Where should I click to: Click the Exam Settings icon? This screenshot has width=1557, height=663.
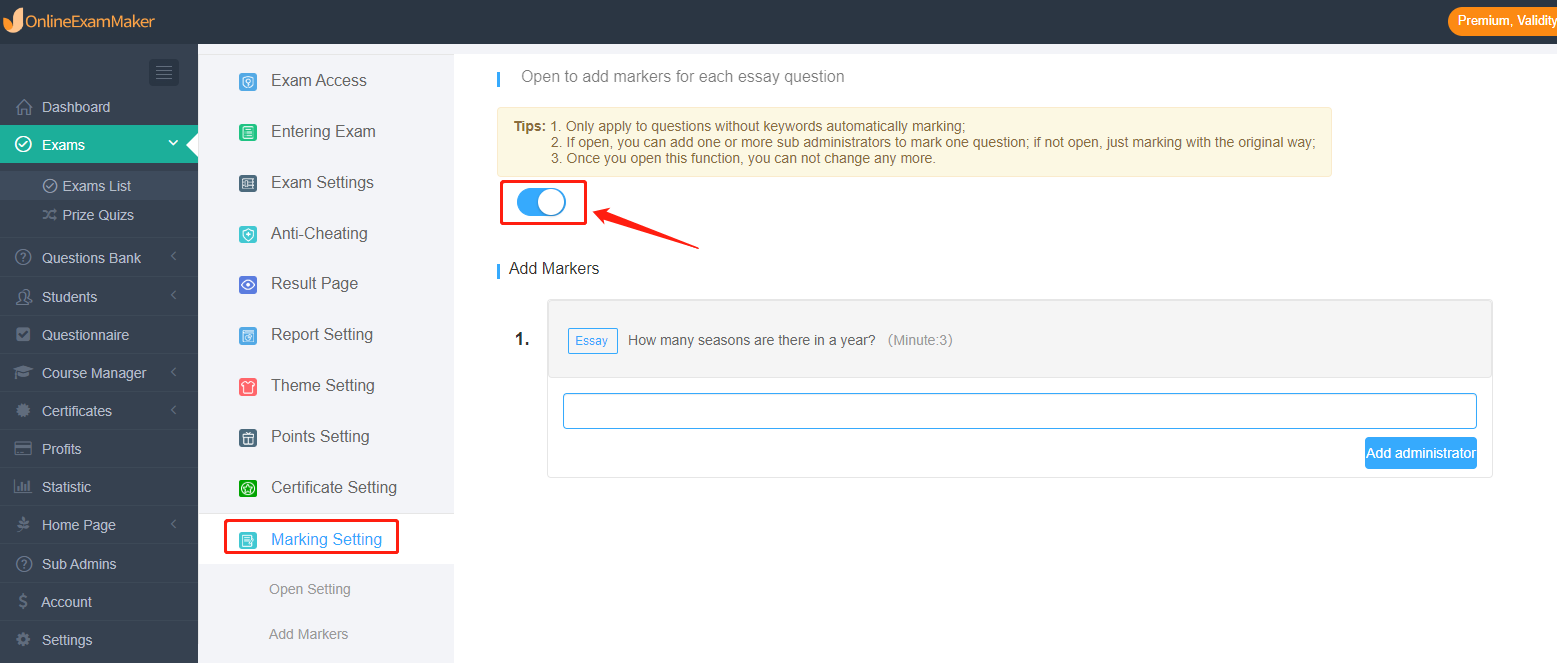(x=248, y=183)
